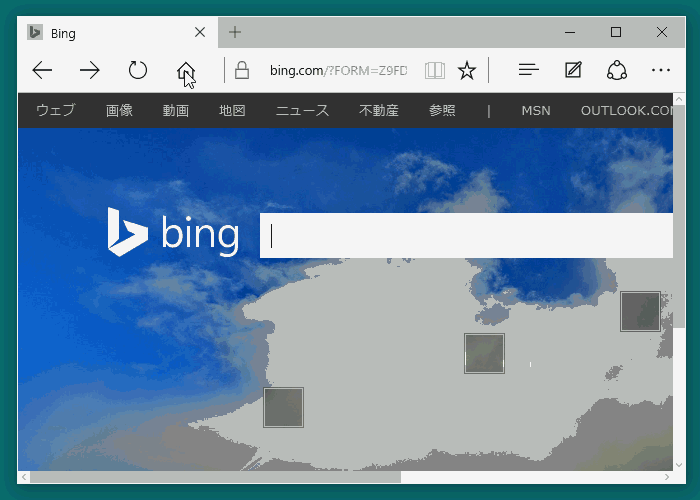The image size is (700, 500).
Task: Open the 参照 menu item
Action: coord(442,110)
